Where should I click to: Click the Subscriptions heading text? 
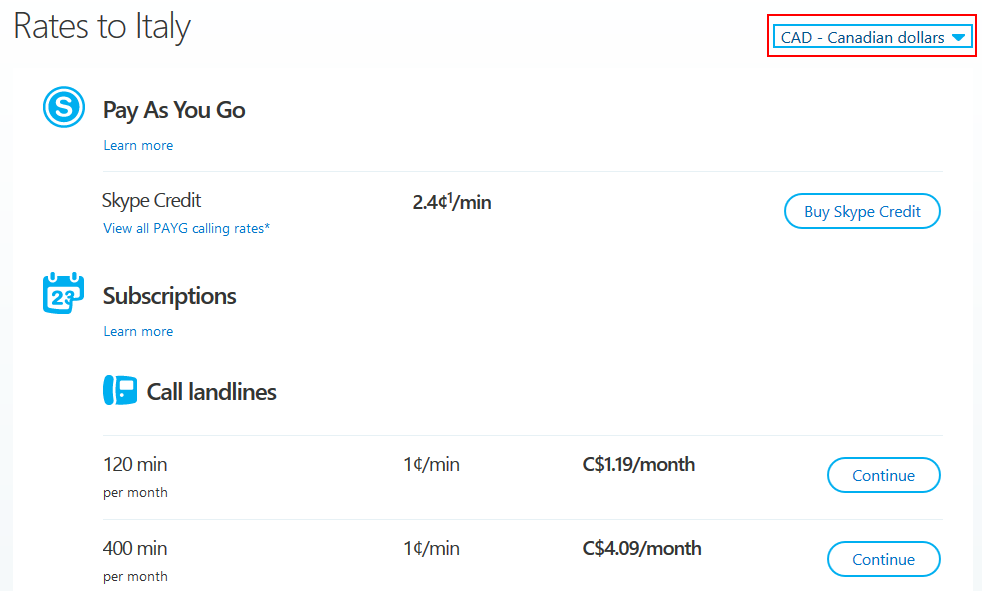170,296
